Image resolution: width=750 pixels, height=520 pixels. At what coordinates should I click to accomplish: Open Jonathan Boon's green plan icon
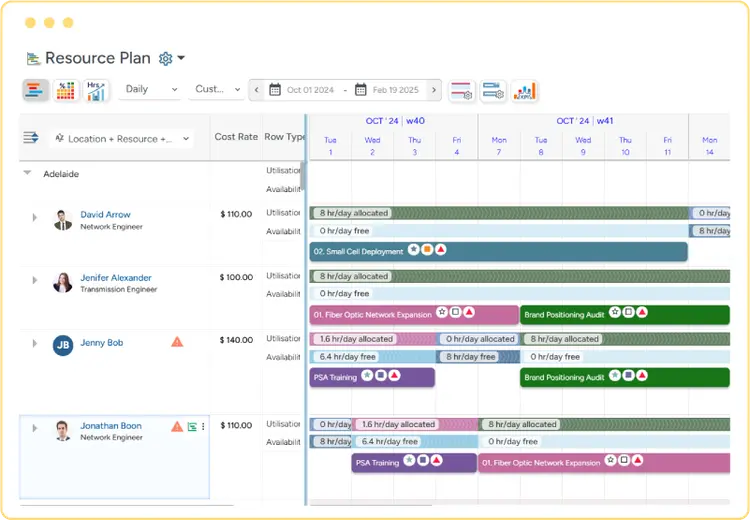point(192,427)
